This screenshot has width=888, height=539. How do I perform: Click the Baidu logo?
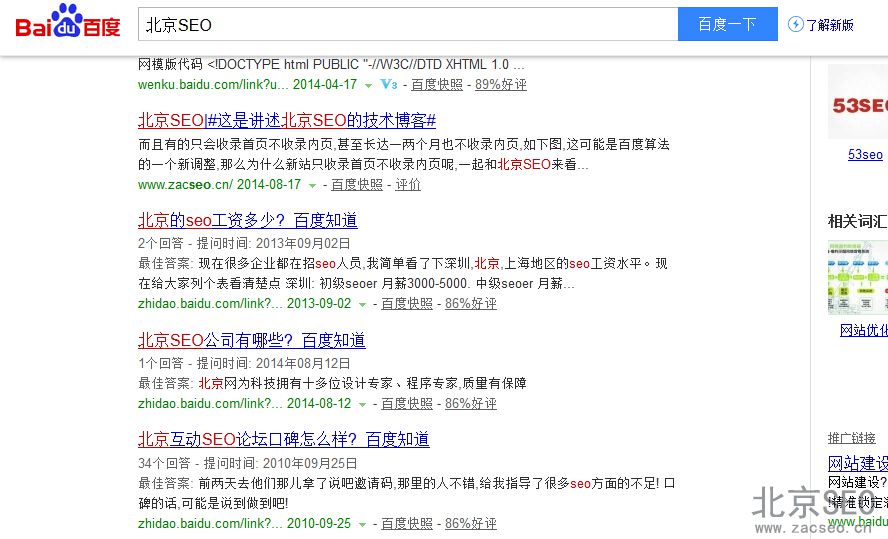68,22
